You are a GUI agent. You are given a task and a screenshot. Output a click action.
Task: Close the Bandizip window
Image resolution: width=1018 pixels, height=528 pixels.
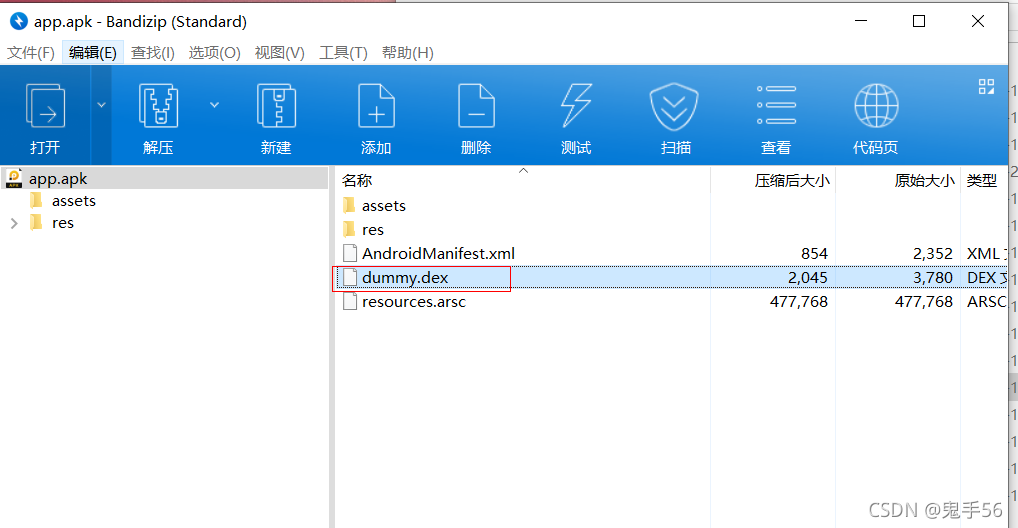978,21
